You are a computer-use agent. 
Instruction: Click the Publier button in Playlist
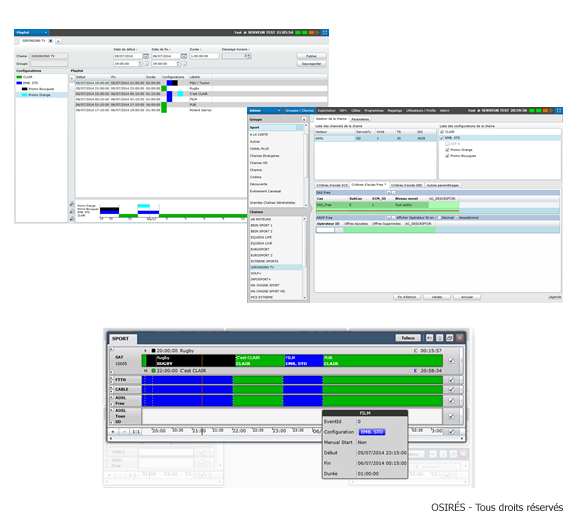311,56
